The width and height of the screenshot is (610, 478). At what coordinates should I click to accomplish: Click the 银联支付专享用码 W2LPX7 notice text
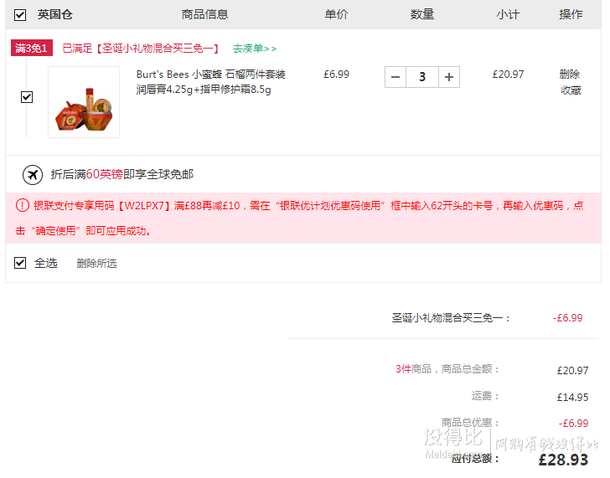click(300, 218)
